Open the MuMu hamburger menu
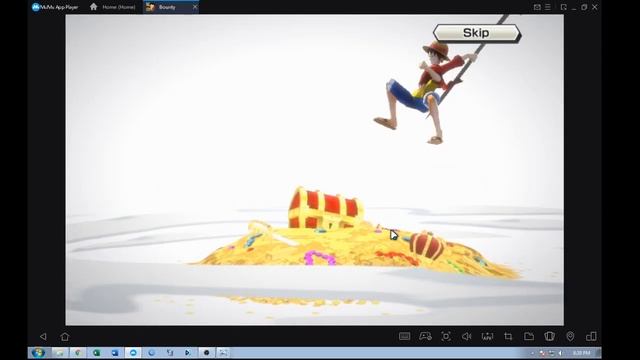 548,7
